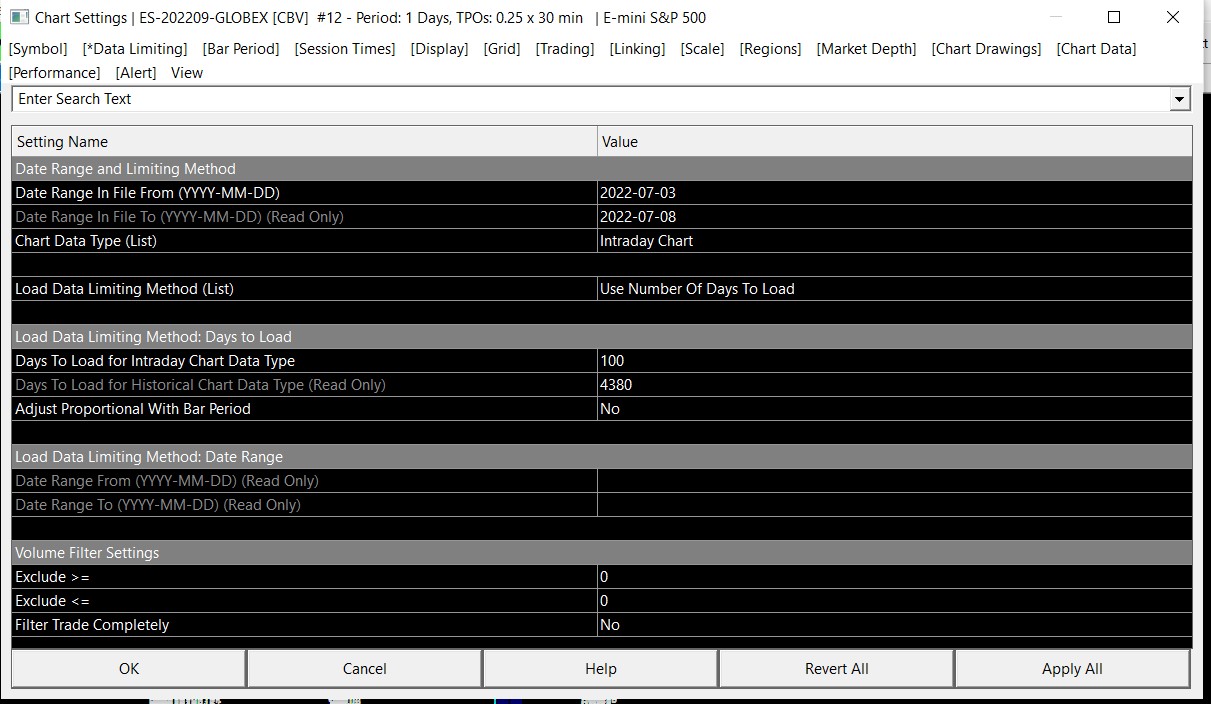Select the 2022-07-08 date range to value
The height and width of the screenshot is (704, 1211).
click(895, 217)
